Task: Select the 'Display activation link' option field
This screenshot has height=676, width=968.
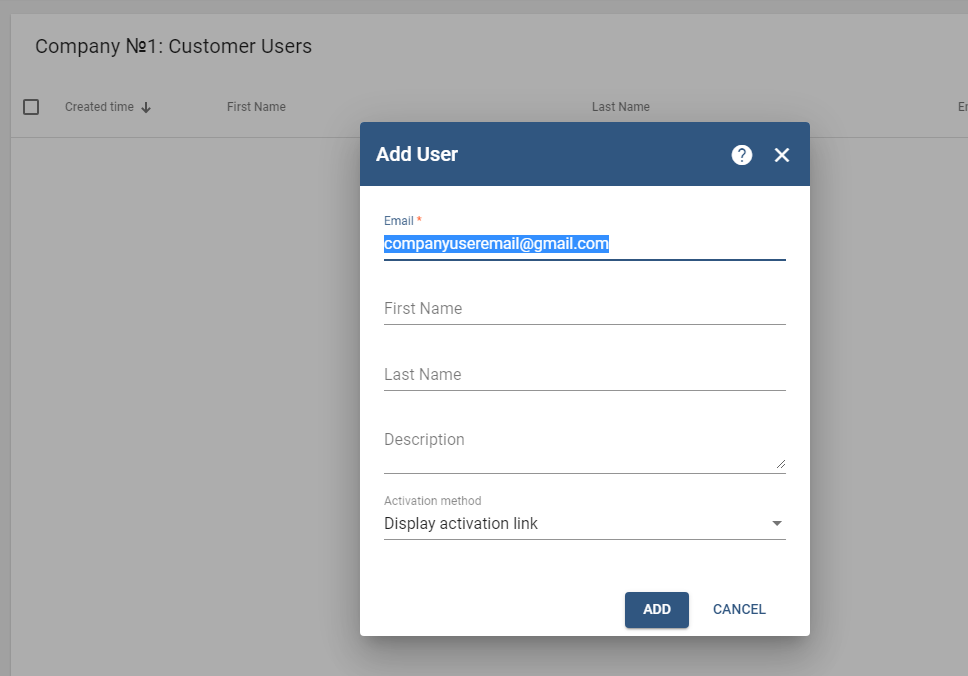Action: coord(570,524)
